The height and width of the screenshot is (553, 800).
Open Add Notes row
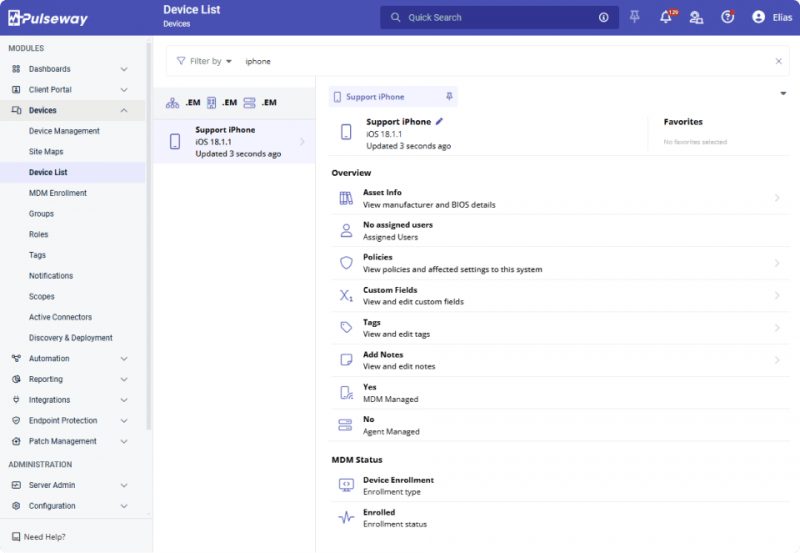point(560,360)
